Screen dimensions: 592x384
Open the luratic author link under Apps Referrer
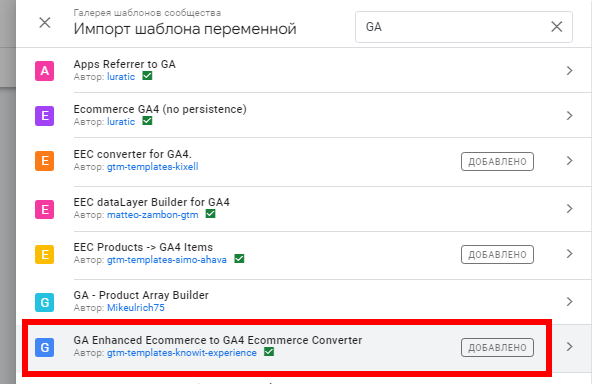click(x=121, y=77)
